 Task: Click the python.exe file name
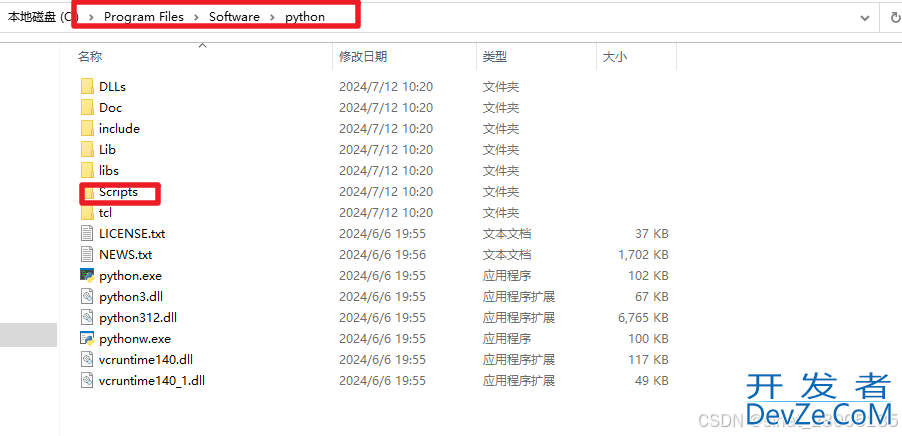[130, 276]
